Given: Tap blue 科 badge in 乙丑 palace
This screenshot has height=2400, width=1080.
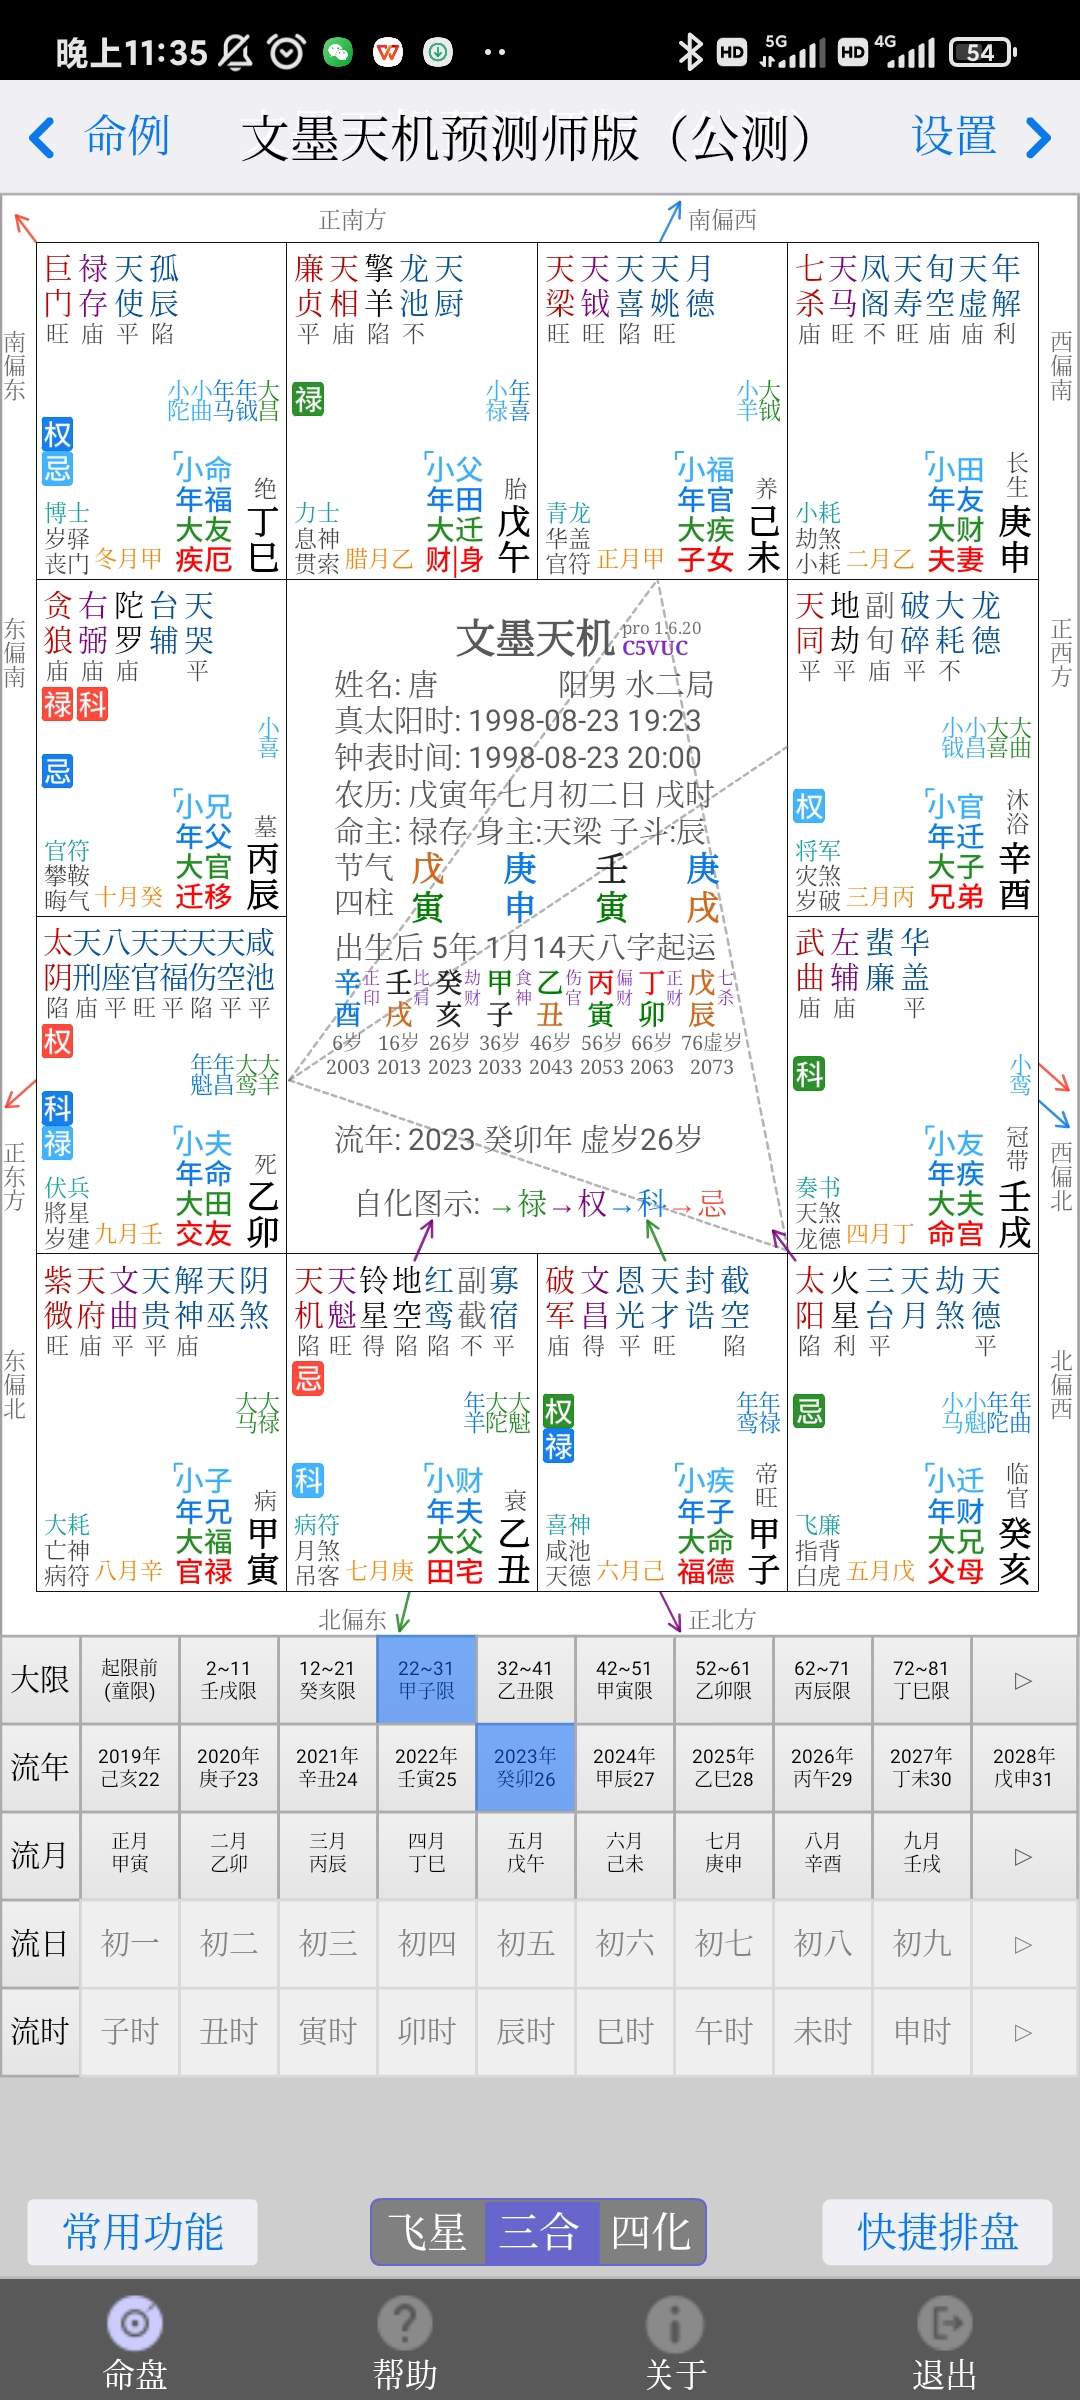Looking at the screenshot, I should [308, 1480].
